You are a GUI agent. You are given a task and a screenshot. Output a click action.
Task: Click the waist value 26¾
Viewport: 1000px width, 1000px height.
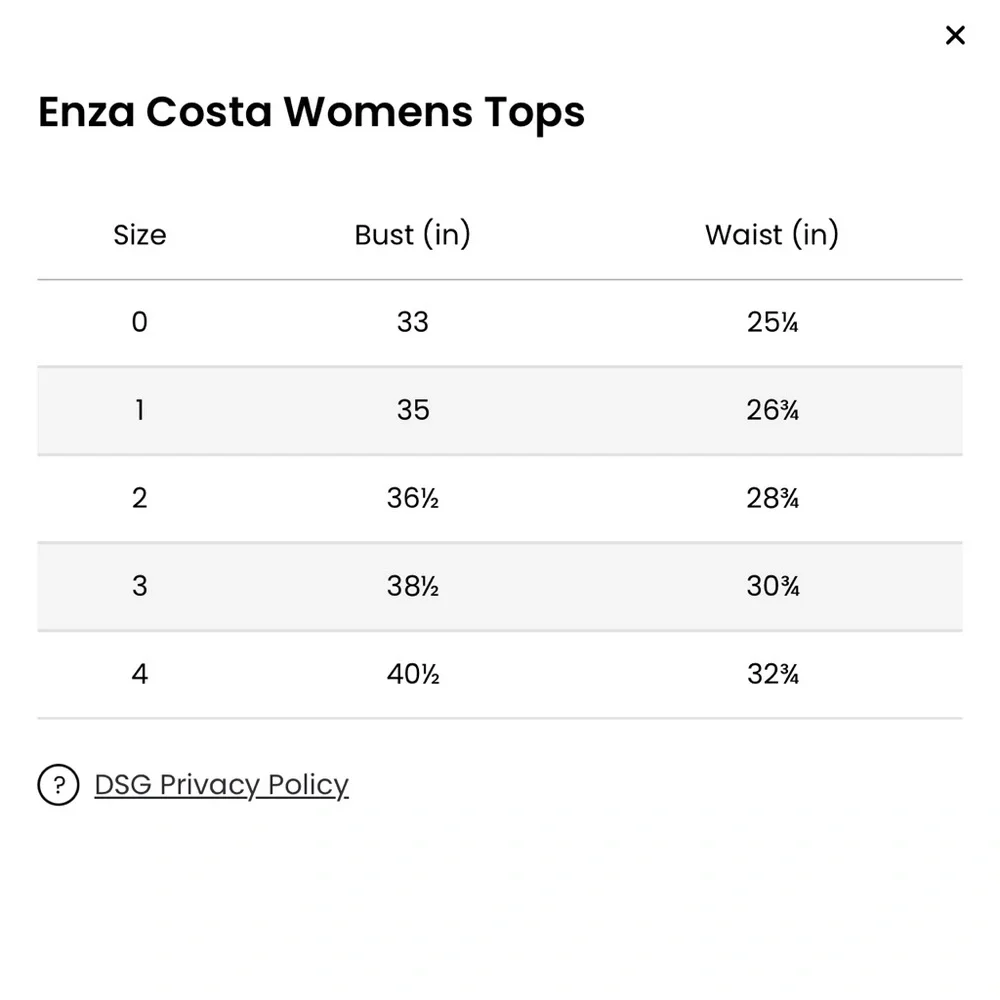click(772, 410)
